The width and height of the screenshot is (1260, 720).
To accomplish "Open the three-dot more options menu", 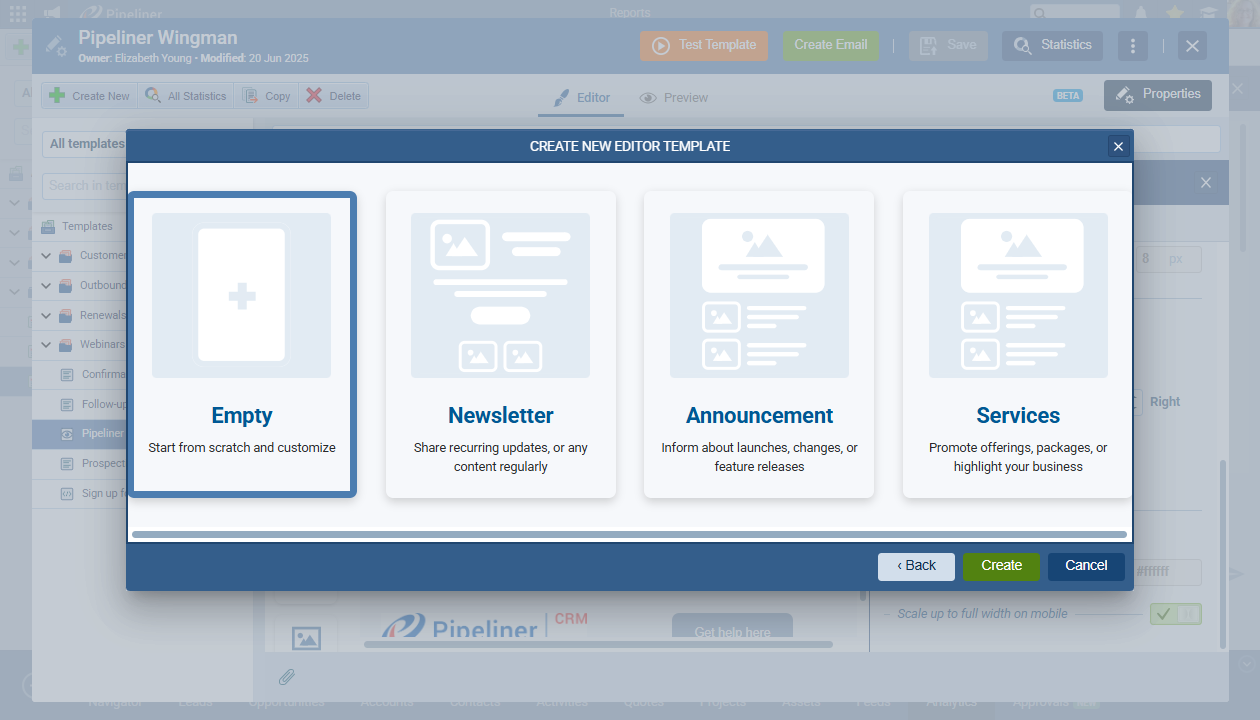I will point(1132,46).
